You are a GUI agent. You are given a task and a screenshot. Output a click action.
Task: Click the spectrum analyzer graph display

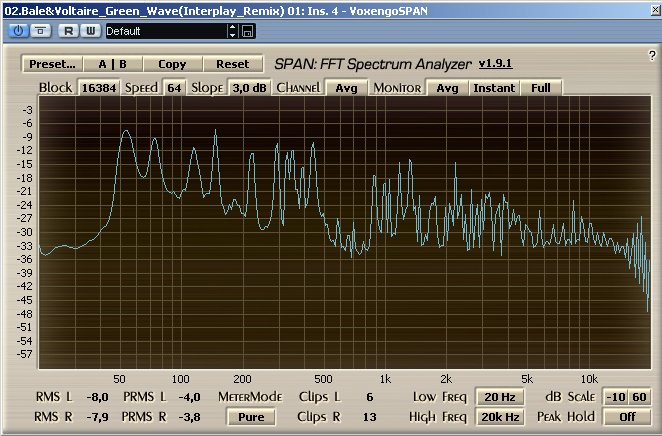tap(345, 232)
